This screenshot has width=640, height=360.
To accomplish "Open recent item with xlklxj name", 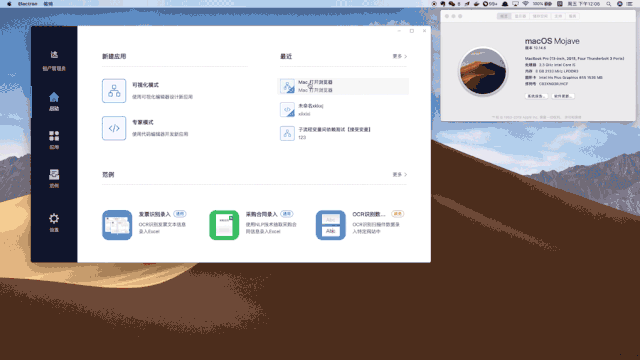I will pos(343,109).
